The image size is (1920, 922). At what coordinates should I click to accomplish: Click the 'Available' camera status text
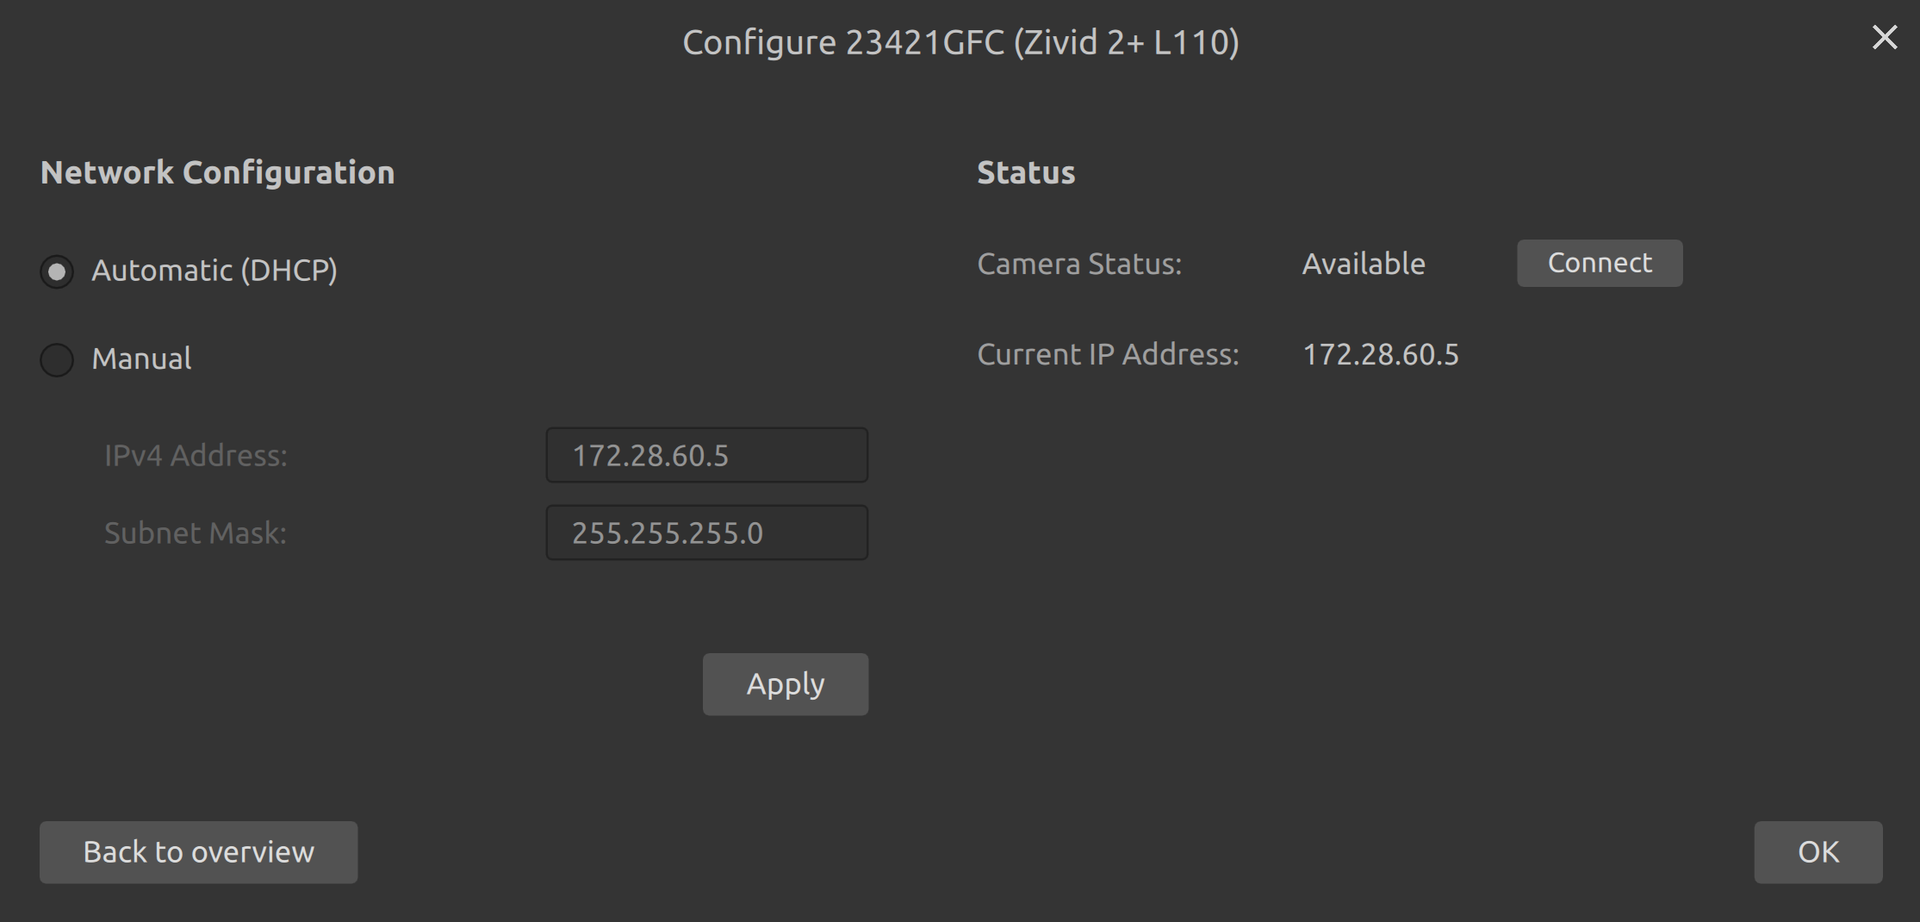click(x=1363, y=264)
